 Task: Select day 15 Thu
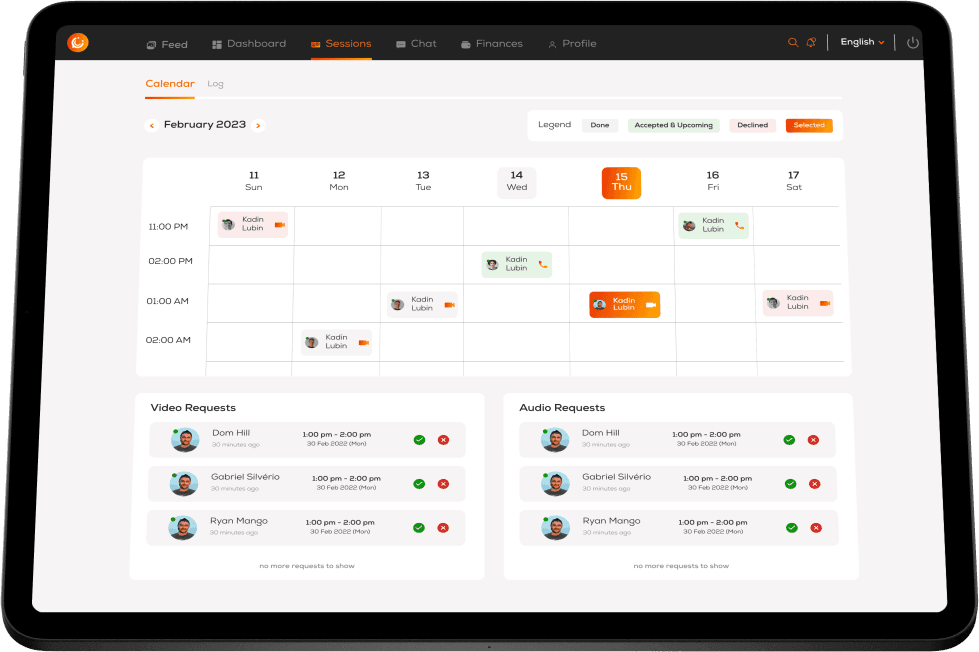click(621, 182)
